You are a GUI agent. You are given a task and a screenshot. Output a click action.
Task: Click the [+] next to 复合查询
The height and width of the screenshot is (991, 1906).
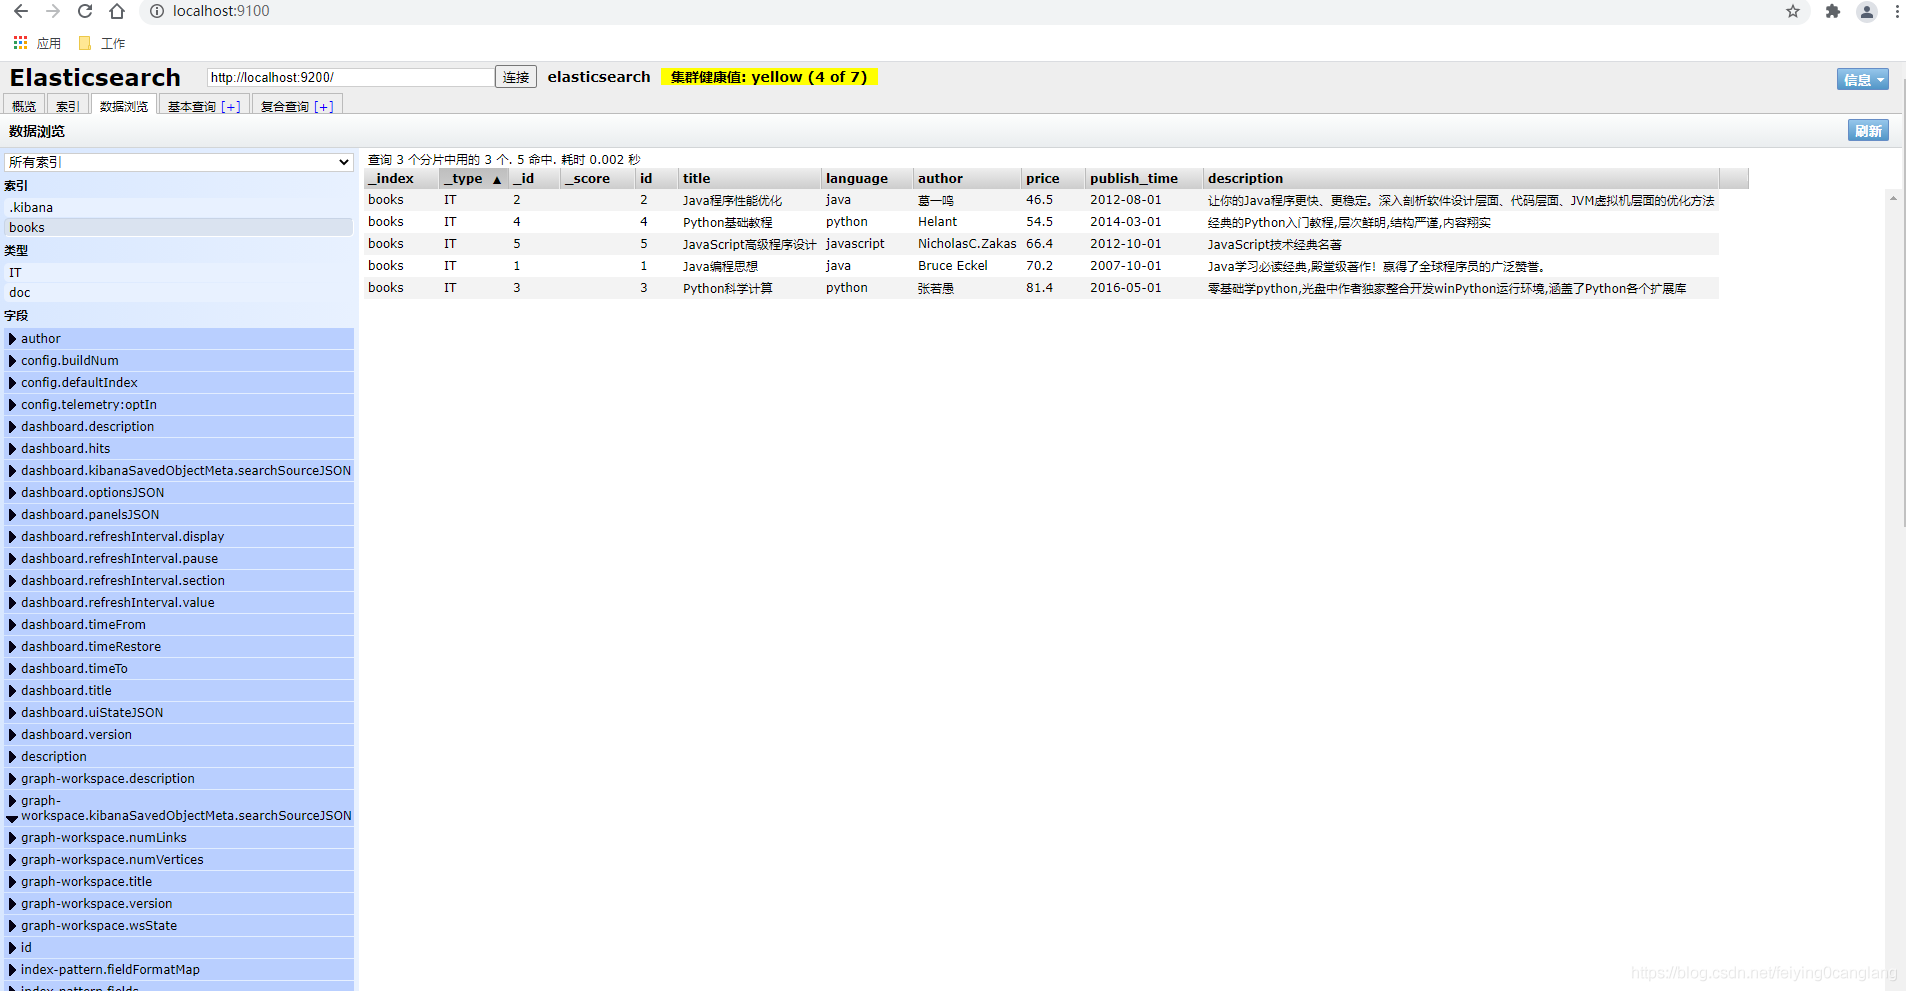(x=324, y=107)
